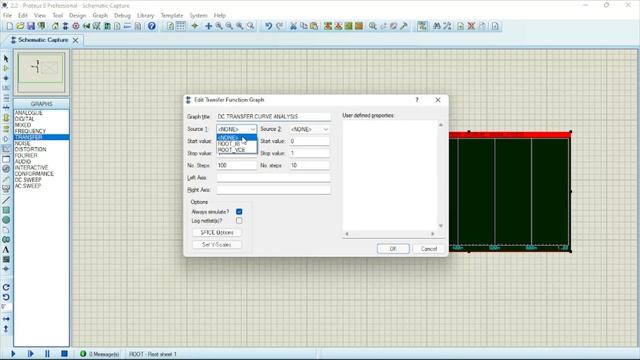
Task: Delete sheet using red X icon
Action: pyautogui.click(x=471, y=26)
